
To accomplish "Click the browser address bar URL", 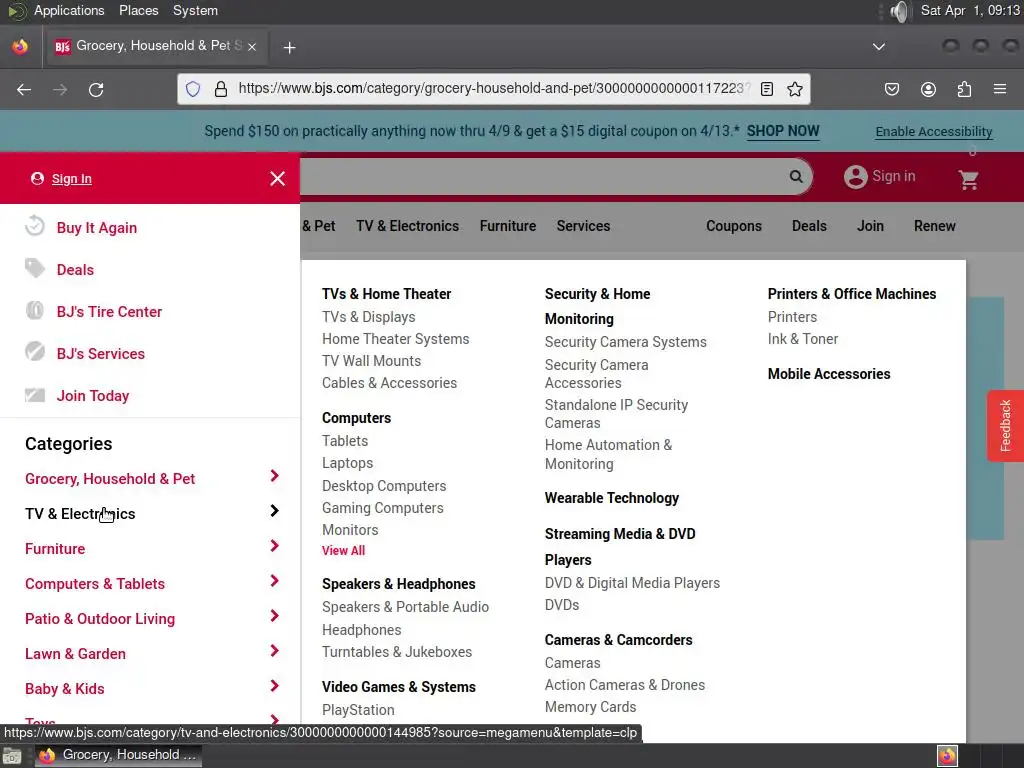I will click(x=494, y=89).
